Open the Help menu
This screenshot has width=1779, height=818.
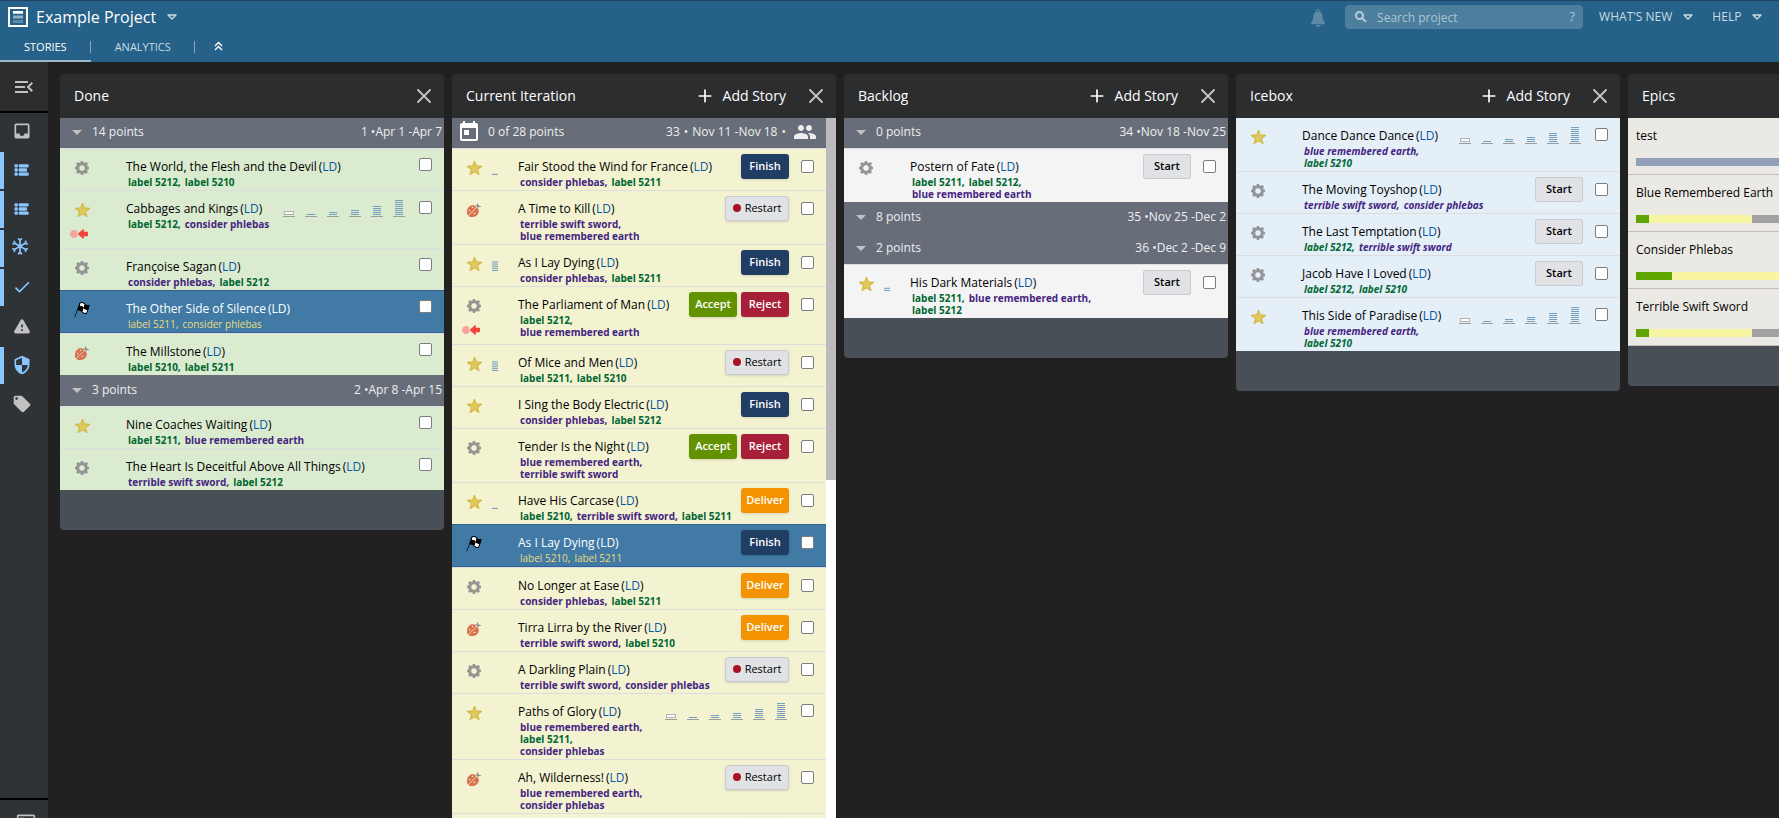click(x=1736, y=17)
